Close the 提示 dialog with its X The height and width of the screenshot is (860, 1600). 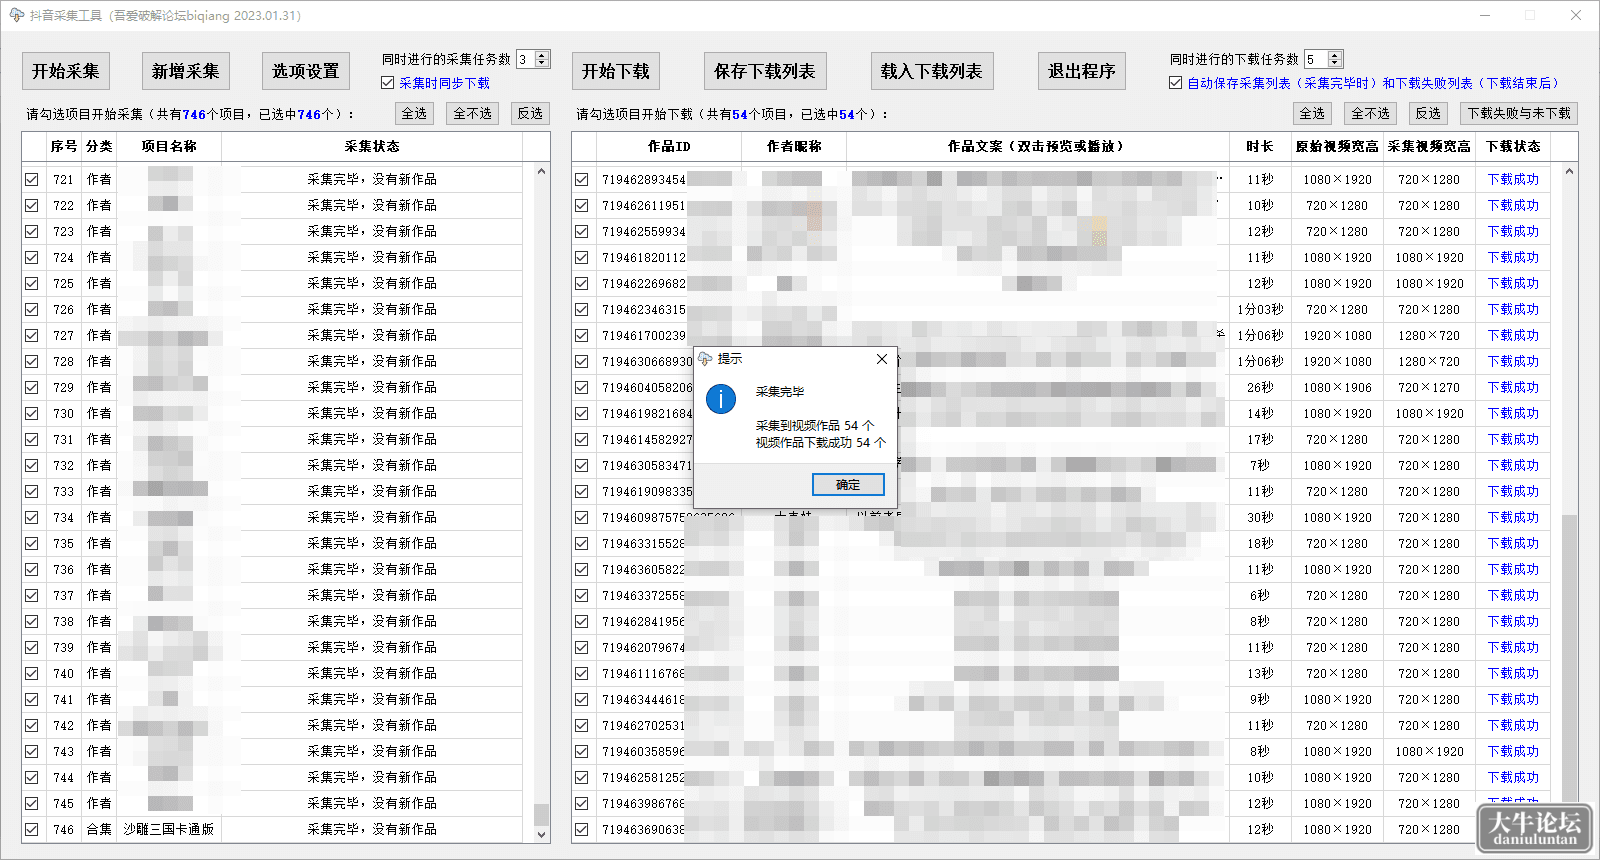(x=881, y=359)
